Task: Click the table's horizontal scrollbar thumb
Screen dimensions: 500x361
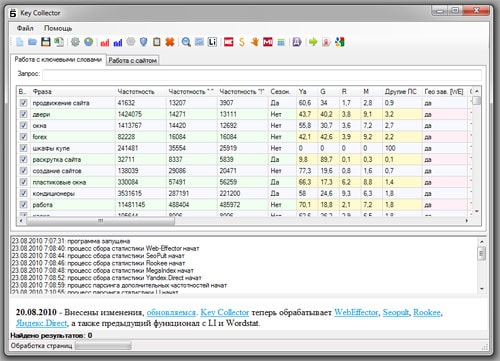Action: pyautogui.click(x=100, y=221)
